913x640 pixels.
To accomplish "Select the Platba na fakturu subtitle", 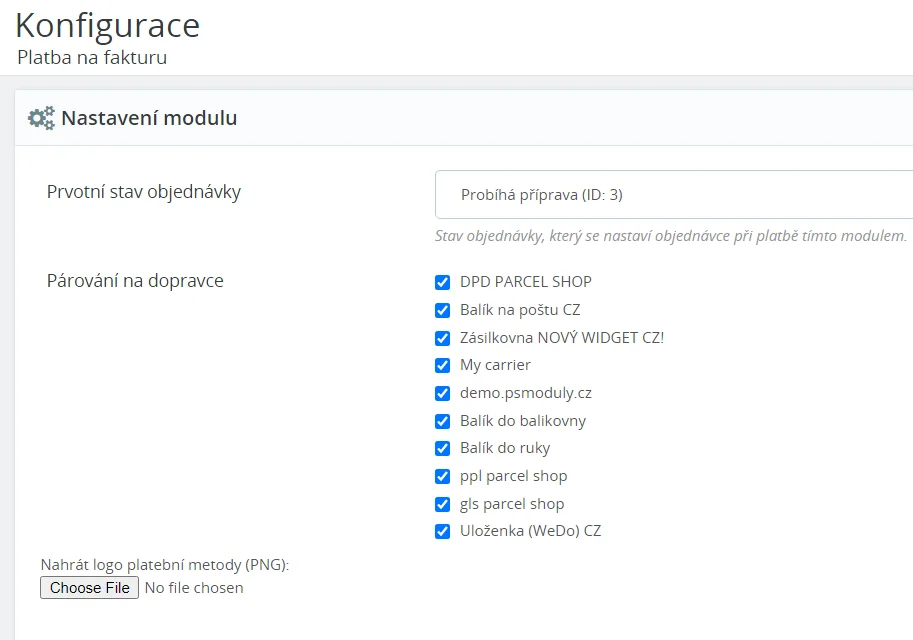I will 92,58.
